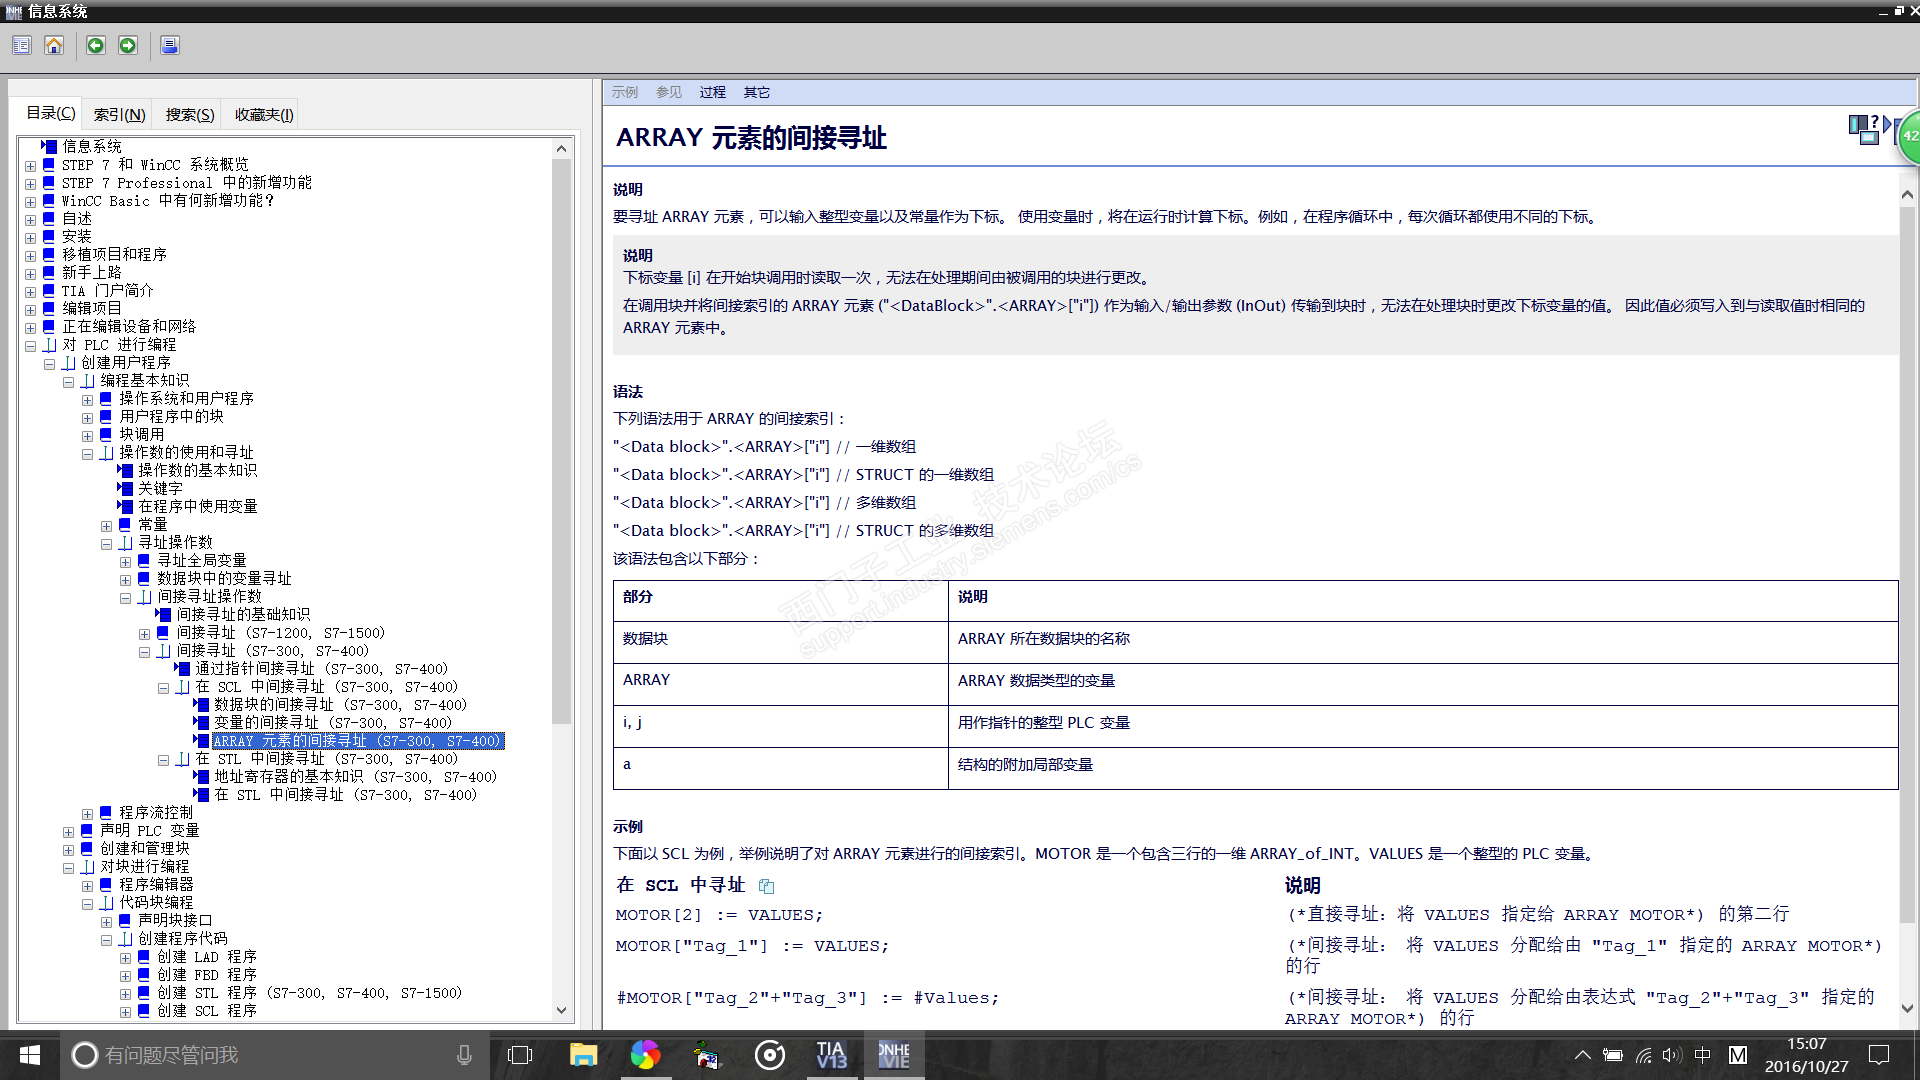Expand the 程序流程控制 tree node
Image resolution: width=1920 pixels, height=1080 pixels.
pos(87,814)
